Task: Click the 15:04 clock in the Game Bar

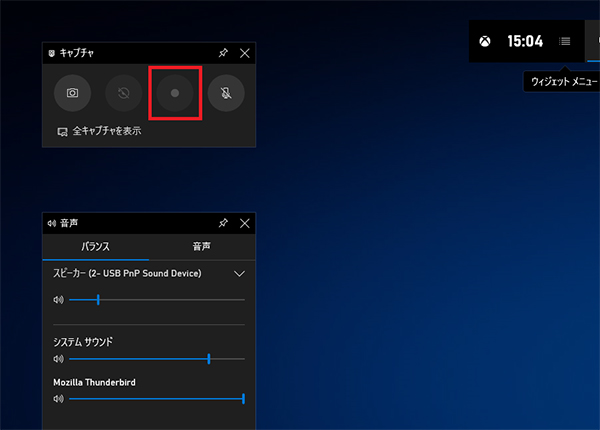Action: pos(525,41)
